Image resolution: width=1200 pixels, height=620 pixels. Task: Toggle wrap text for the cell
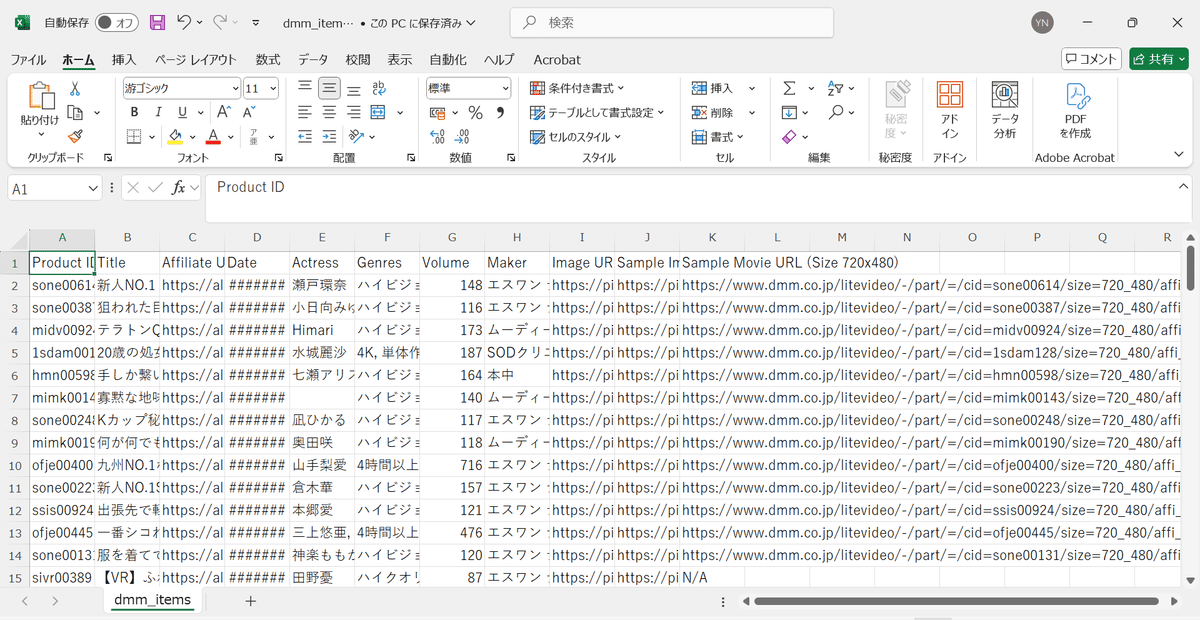[x=379, y=88]
